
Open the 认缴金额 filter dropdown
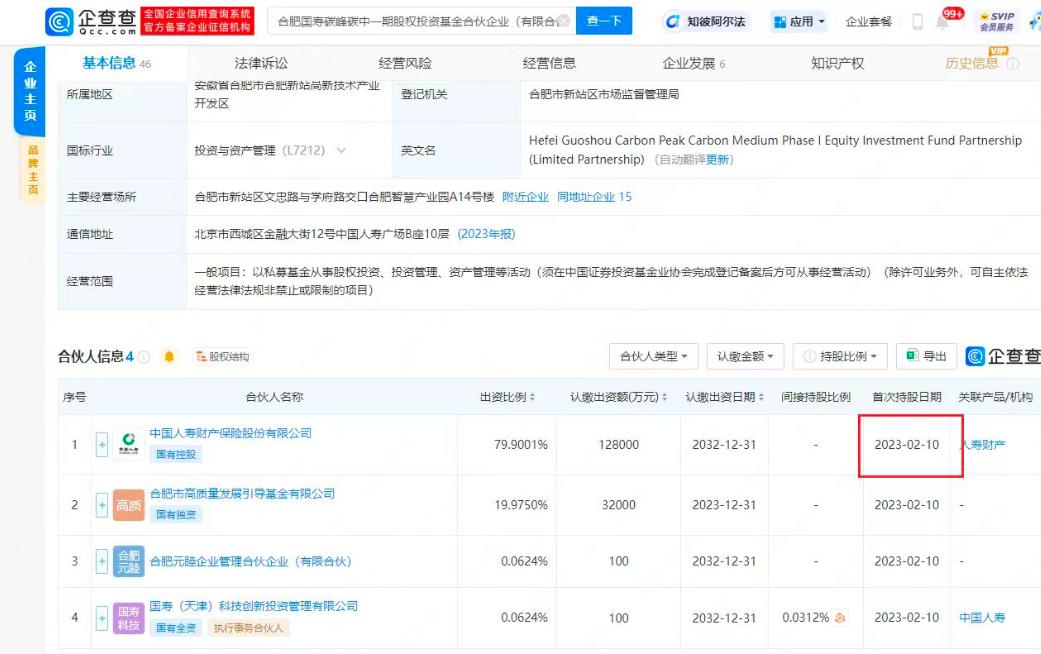point(746,356)
